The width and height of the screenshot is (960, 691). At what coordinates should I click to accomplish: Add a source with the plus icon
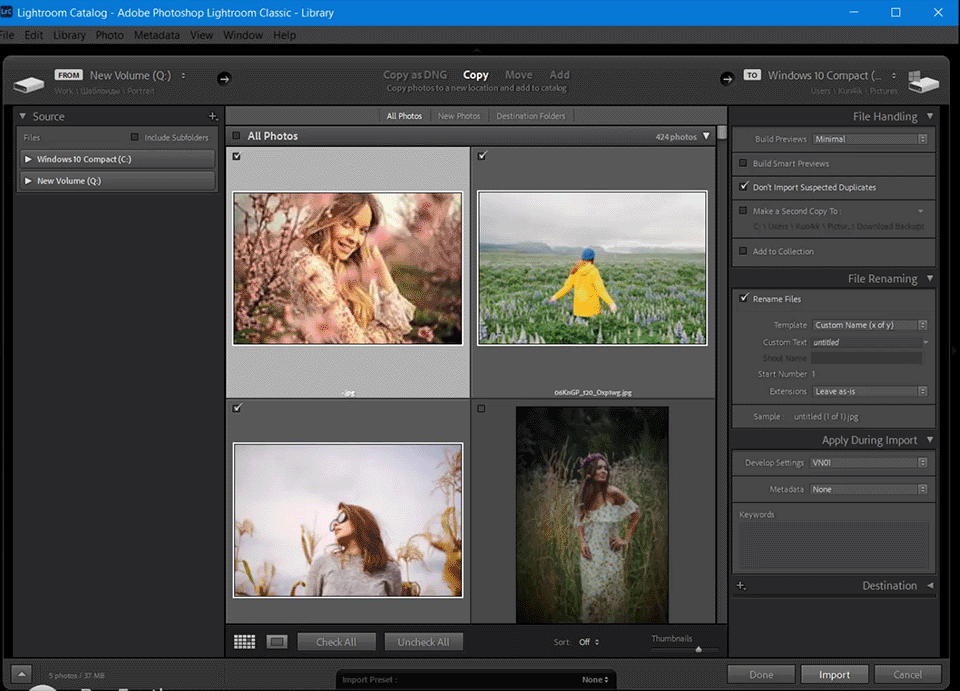point(212,116)
